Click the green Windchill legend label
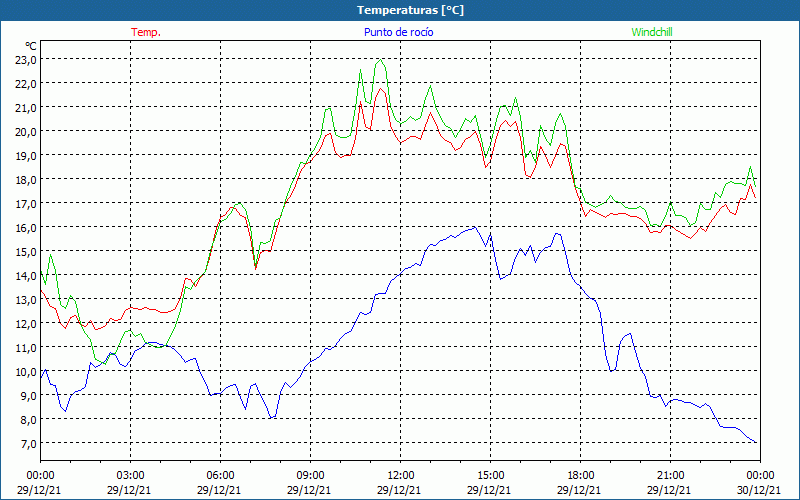Image resolution: width=800 pixels, height=500 pixels. 652,32
